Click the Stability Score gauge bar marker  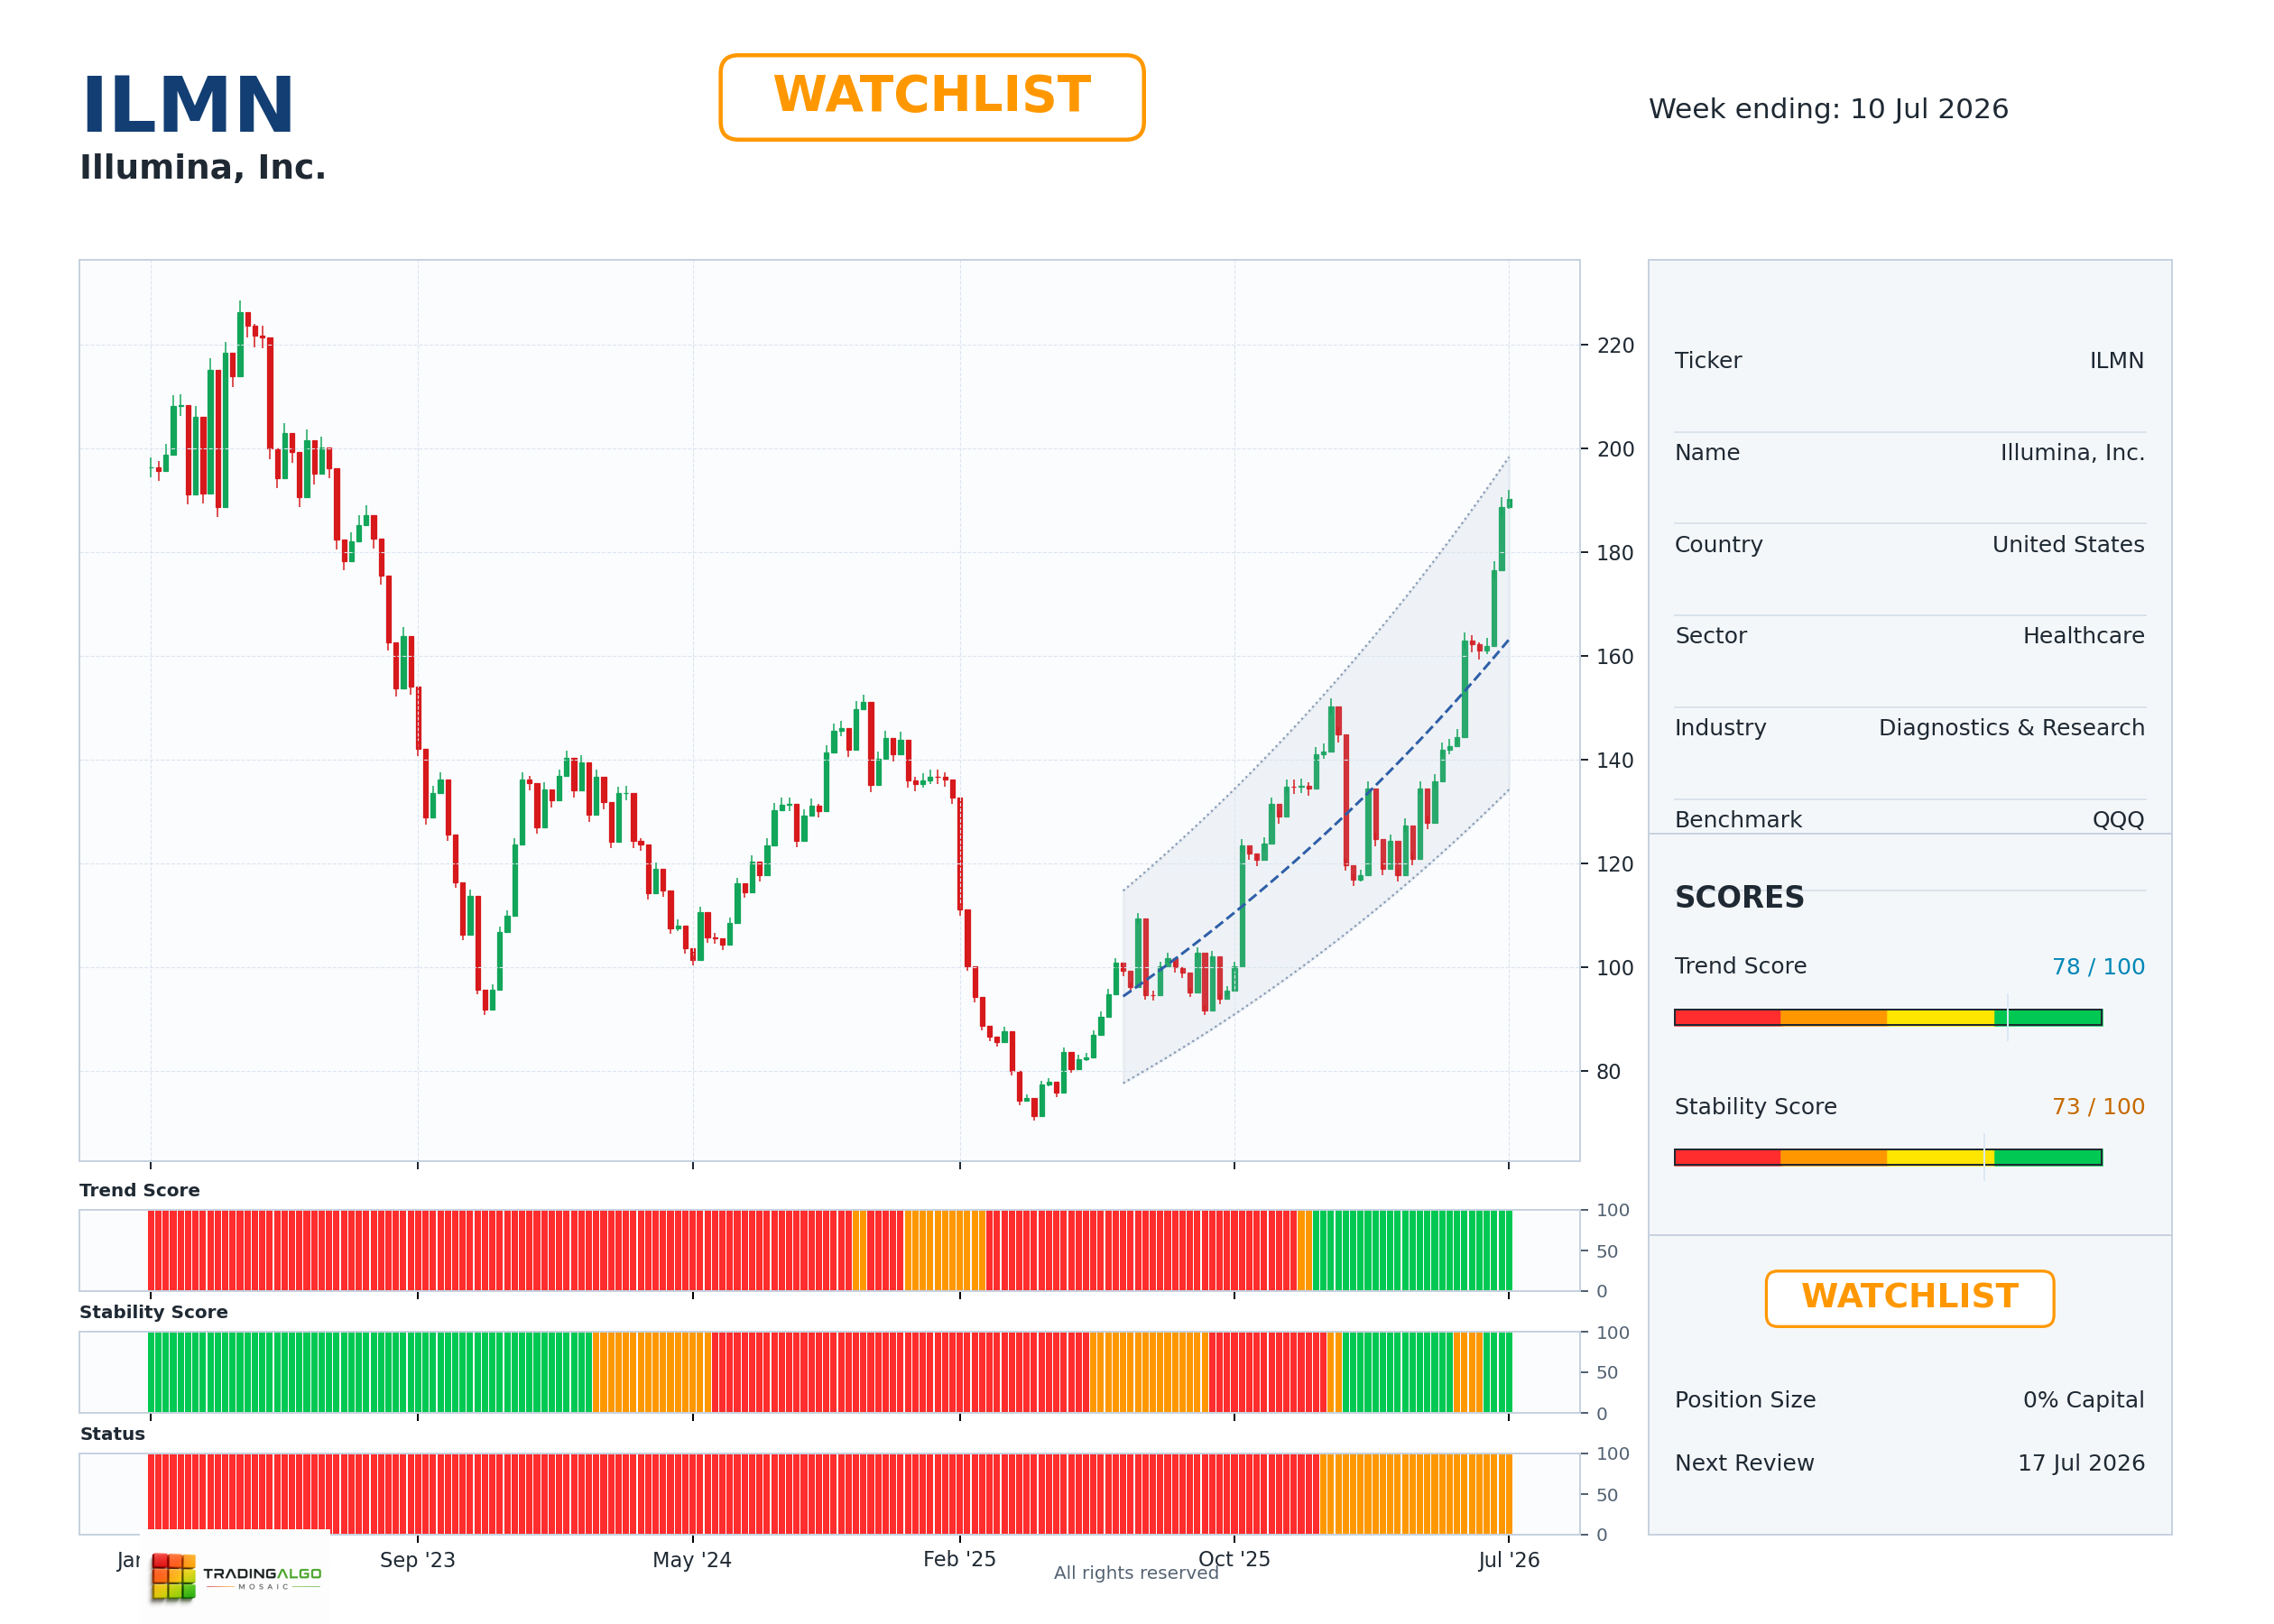[1984, 1158]
